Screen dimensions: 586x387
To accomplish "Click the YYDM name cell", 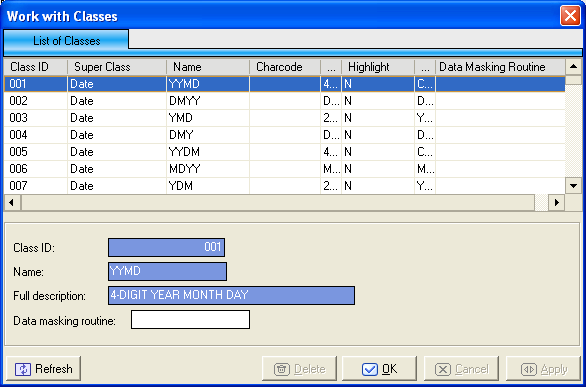I will [x=208, y=152].
